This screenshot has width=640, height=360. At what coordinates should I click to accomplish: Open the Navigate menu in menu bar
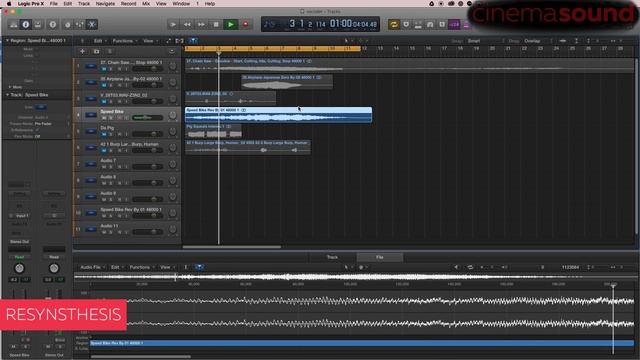105,4
